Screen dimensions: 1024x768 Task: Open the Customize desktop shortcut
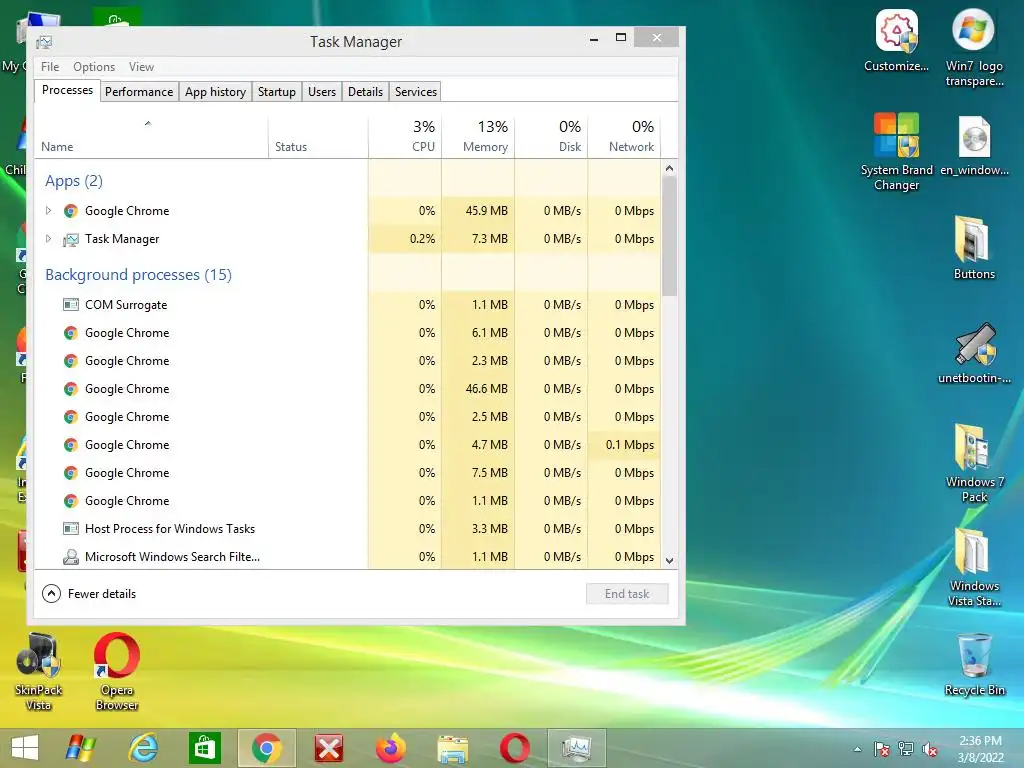(896, 40)
